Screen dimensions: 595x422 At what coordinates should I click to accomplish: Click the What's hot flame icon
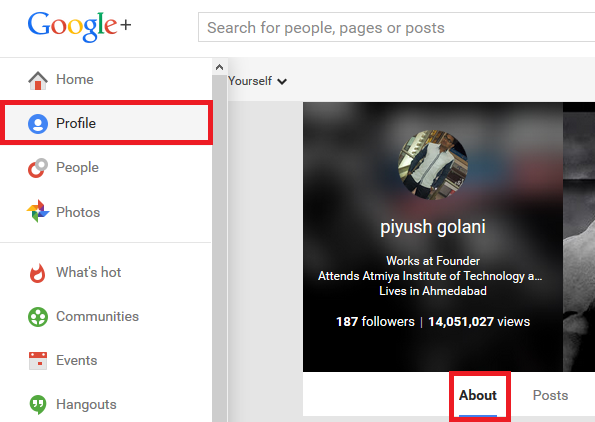pyautogui.click(x=38, y=273)
